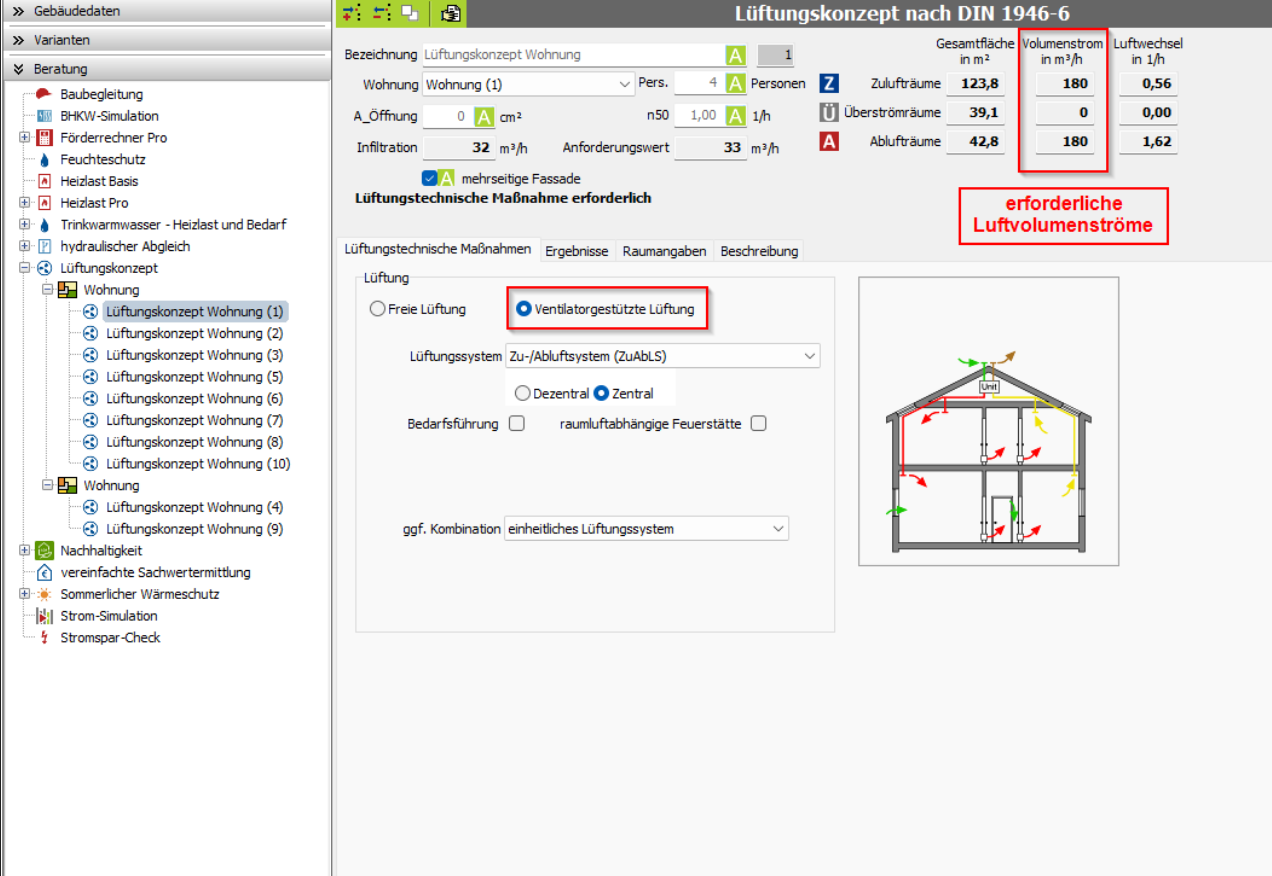Screen dimensions: 1272x876
Task: Click the green A button beside Bezeichnung
Action: 735,55
